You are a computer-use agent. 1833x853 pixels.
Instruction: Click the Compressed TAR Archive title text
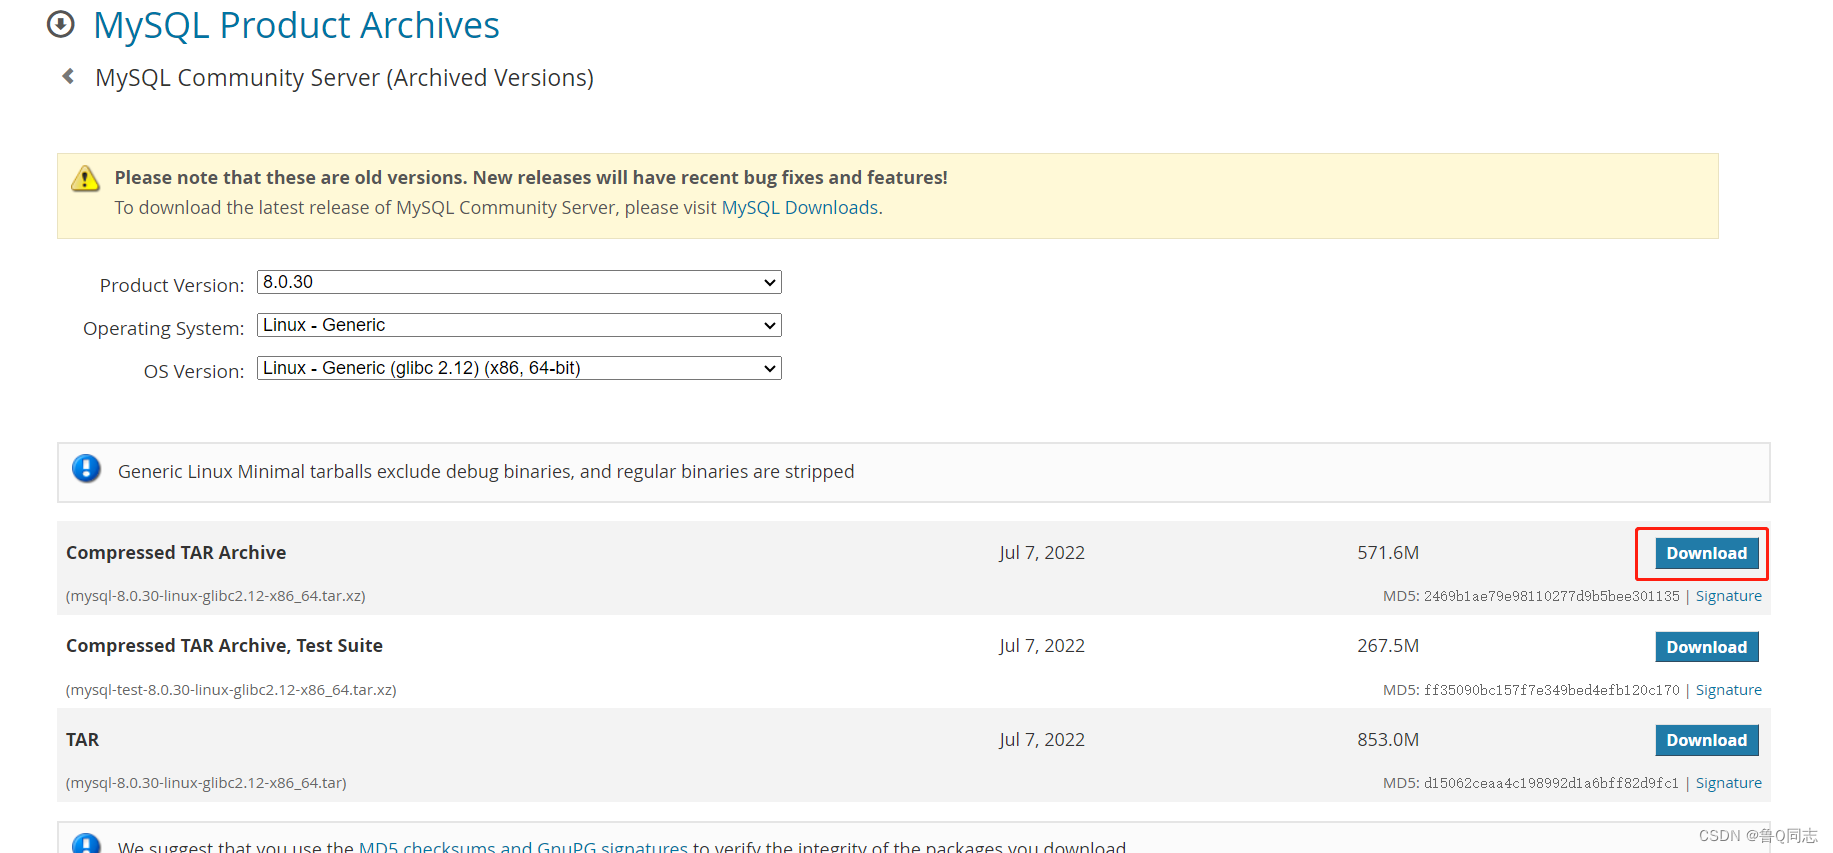(176, 552)
